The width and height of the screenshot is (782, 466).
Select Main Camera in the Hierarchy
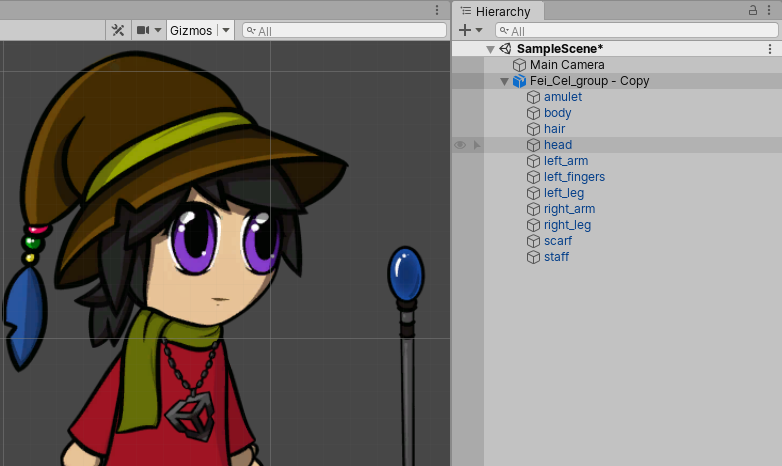566,65
